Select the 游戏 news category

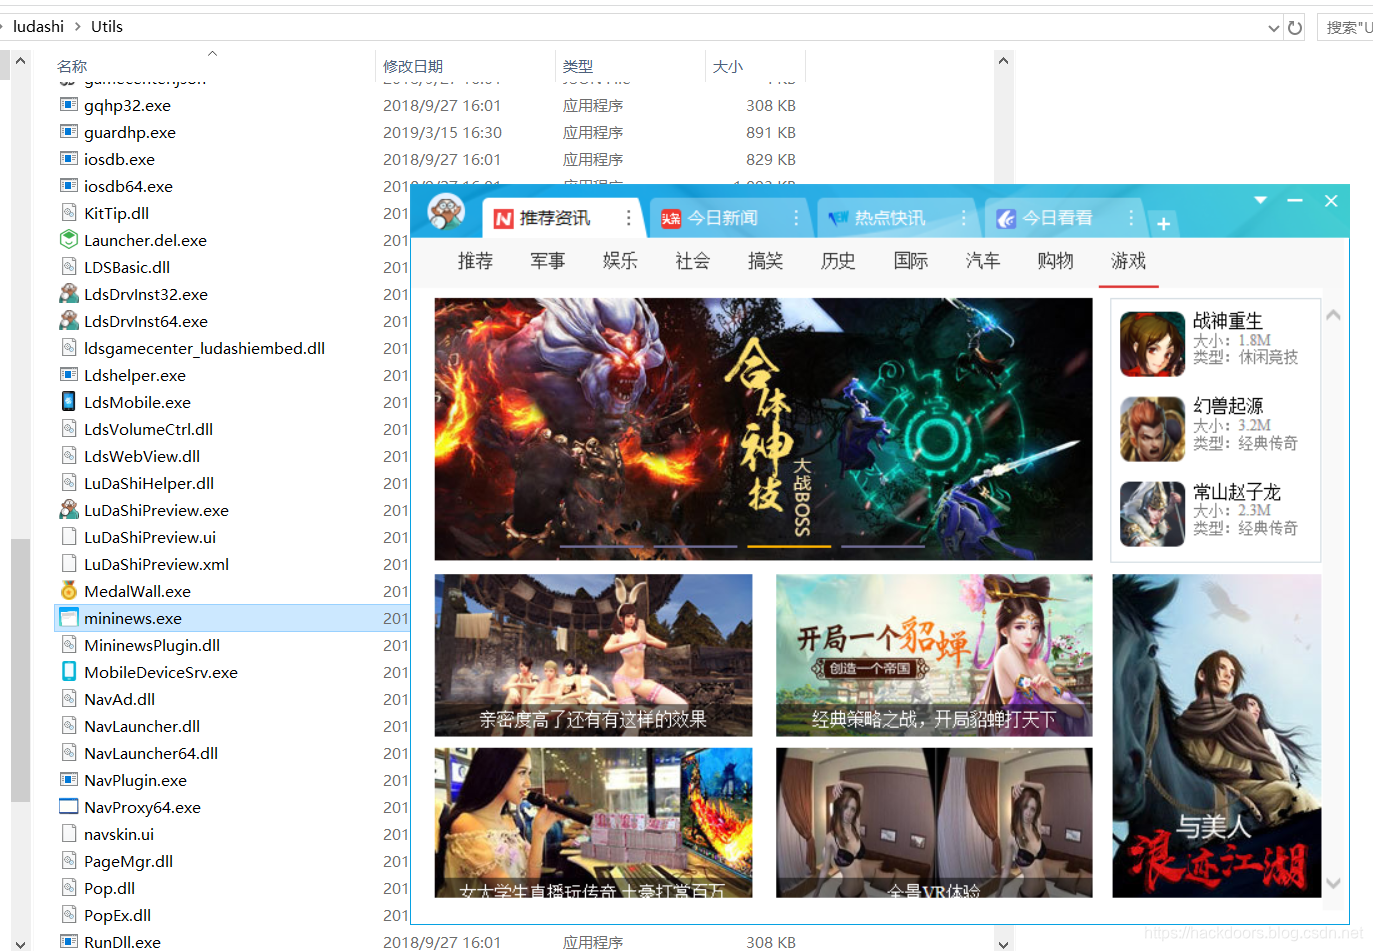pos(1128,261)
